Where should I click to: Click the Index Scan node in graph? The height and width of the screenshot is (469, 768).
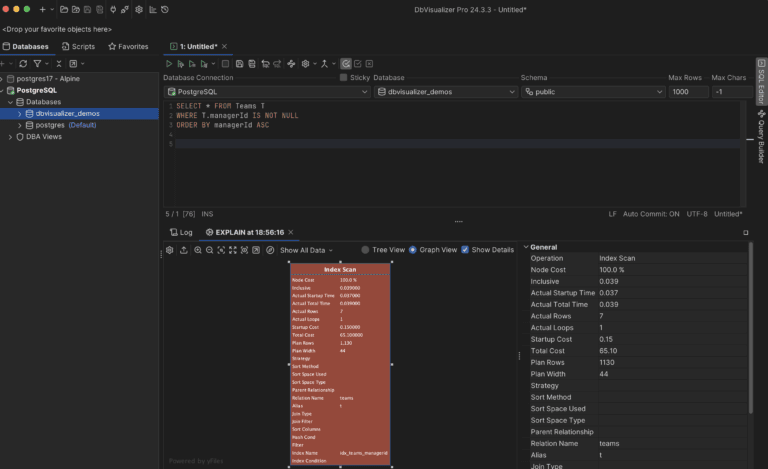tap(340, 364)
